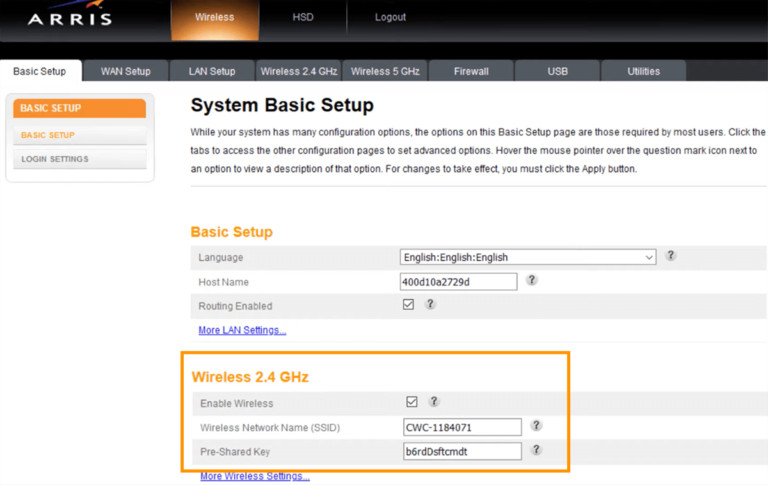The width and height of the screenshot is (768, 485).
Task: Click the question mark beside Host Name
Action: (x=532, y=281)
